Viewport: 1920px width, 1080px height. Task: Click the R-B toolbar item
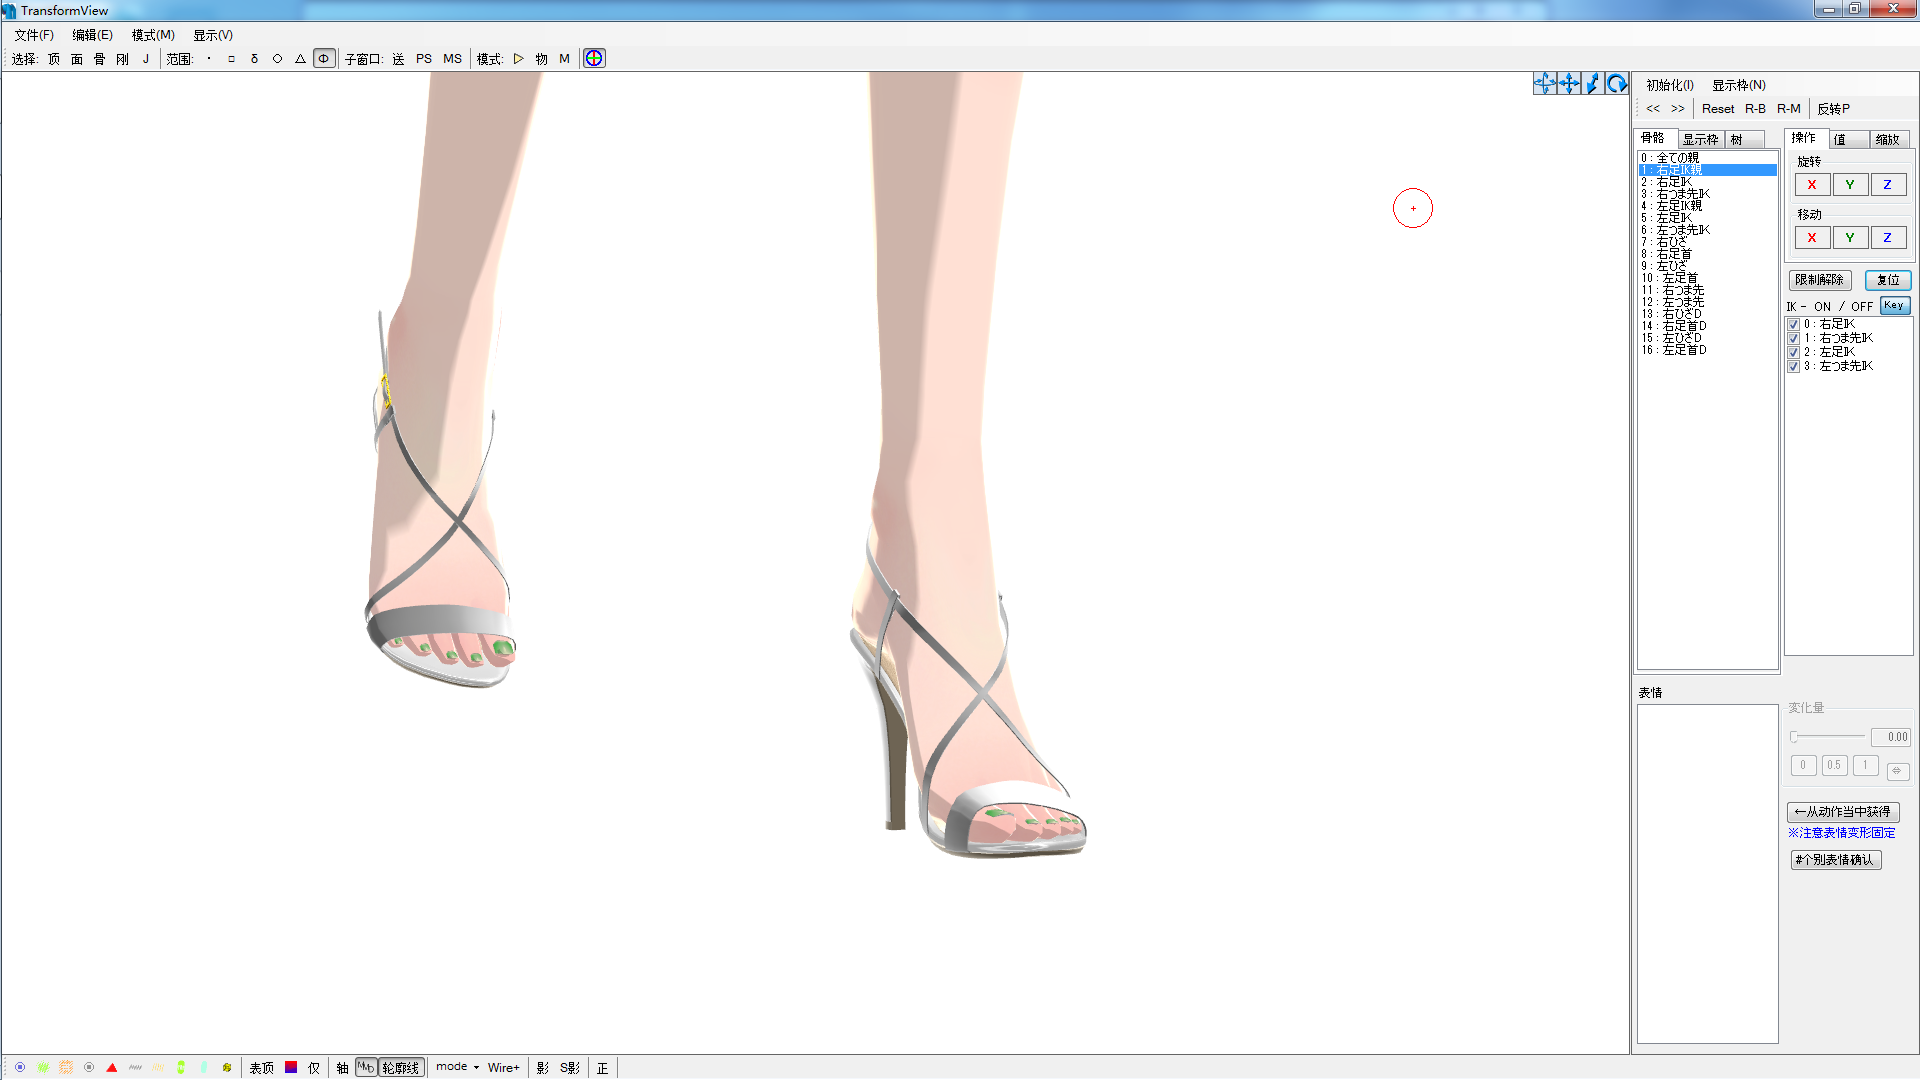coord(1755,109)
